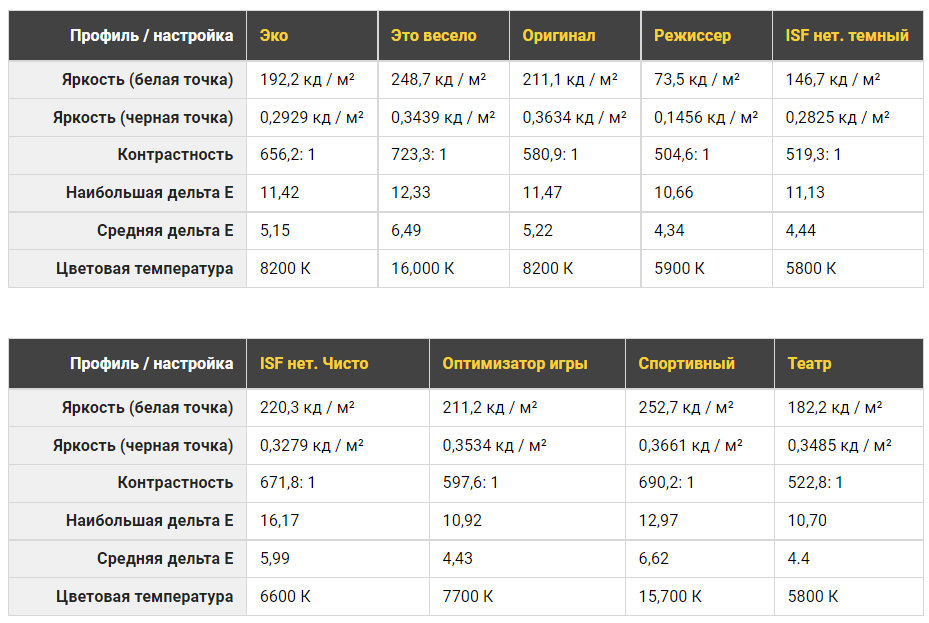Select the 723,3: 1 contrast cell
The image size is (929, 623).
point(419,155)
